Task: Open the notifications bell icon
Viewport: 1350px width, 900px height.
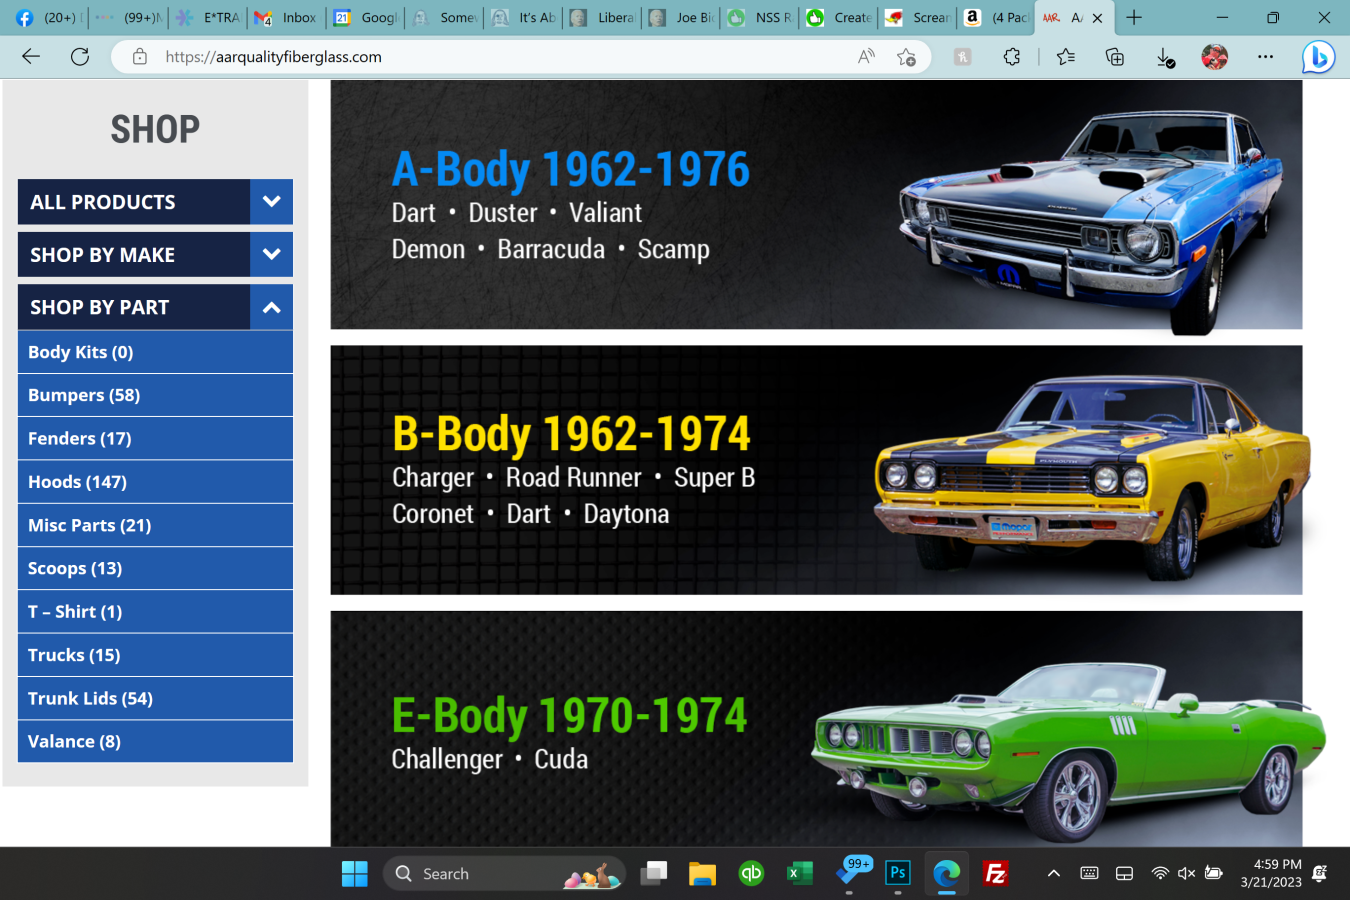Action: coord(1319,874)
